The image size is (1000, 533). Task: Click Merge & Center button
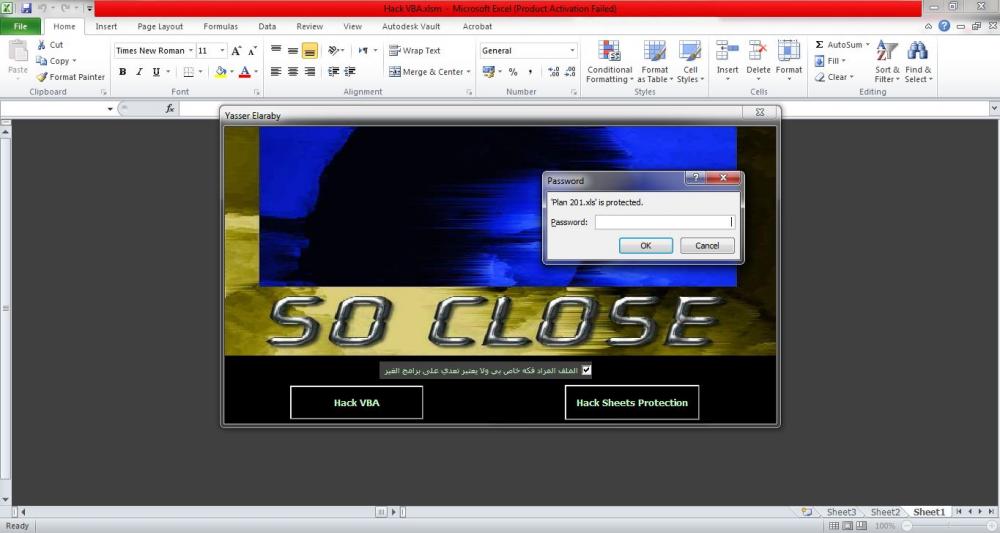(x=426, y=71)
